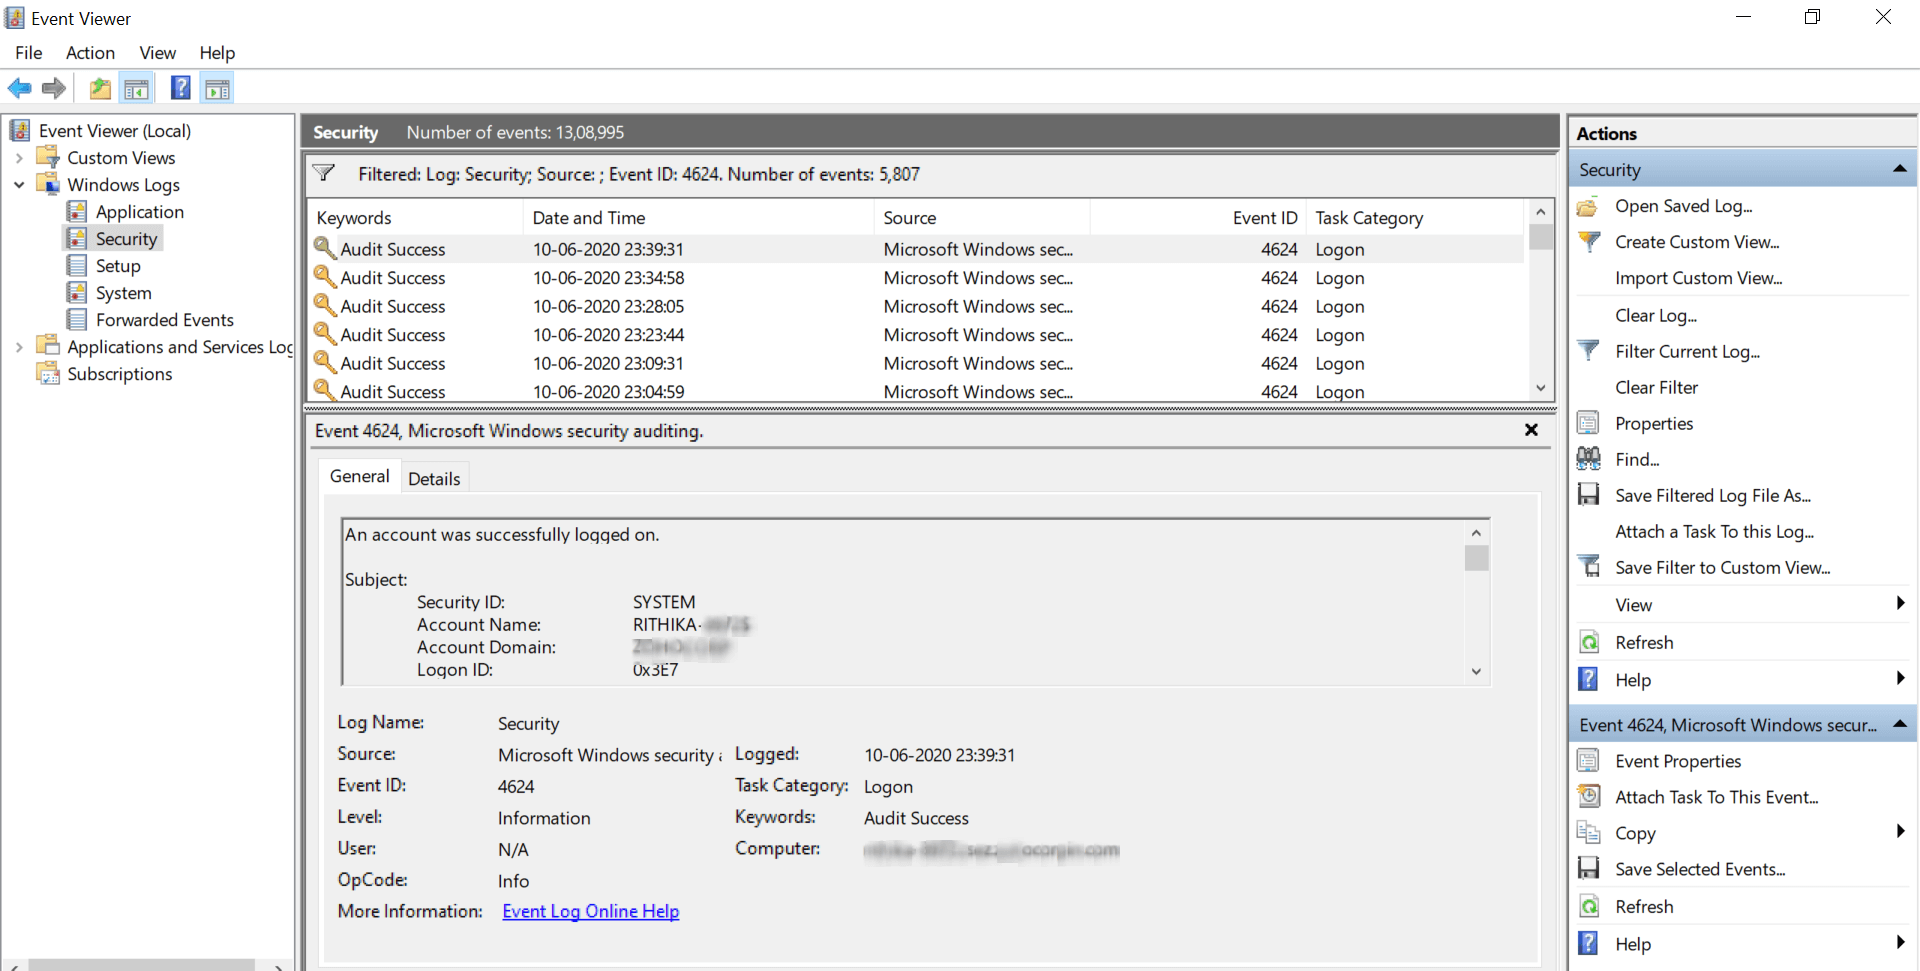Click the Subscriptions icon in tree

click(48, 373)
